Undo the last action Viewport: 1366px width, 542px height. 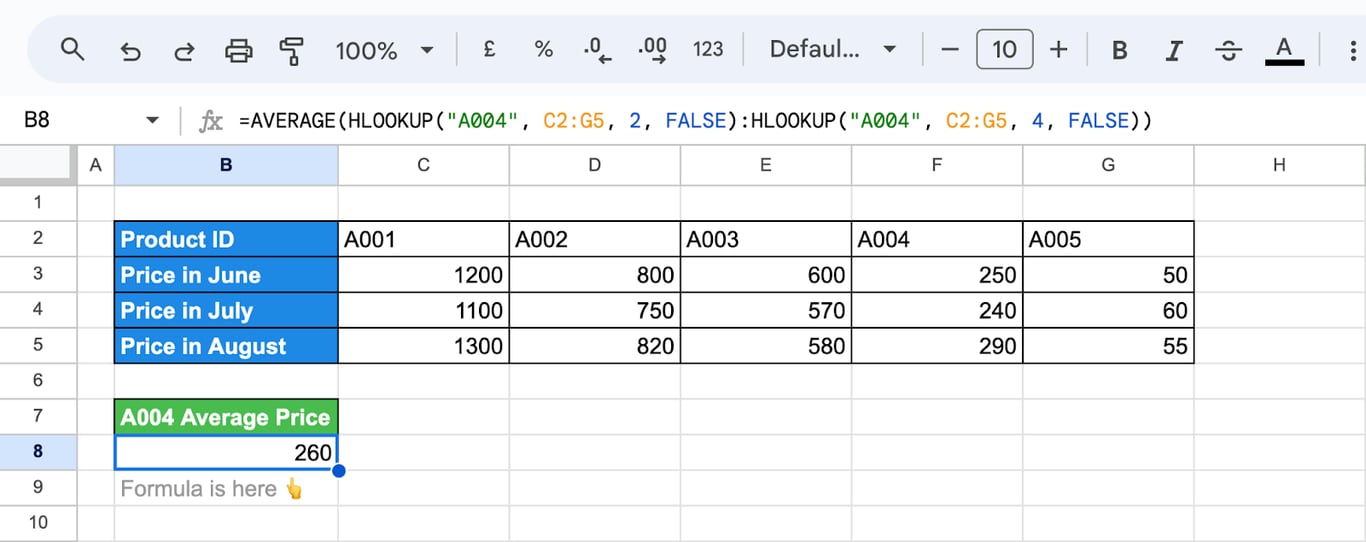[130, 50]
